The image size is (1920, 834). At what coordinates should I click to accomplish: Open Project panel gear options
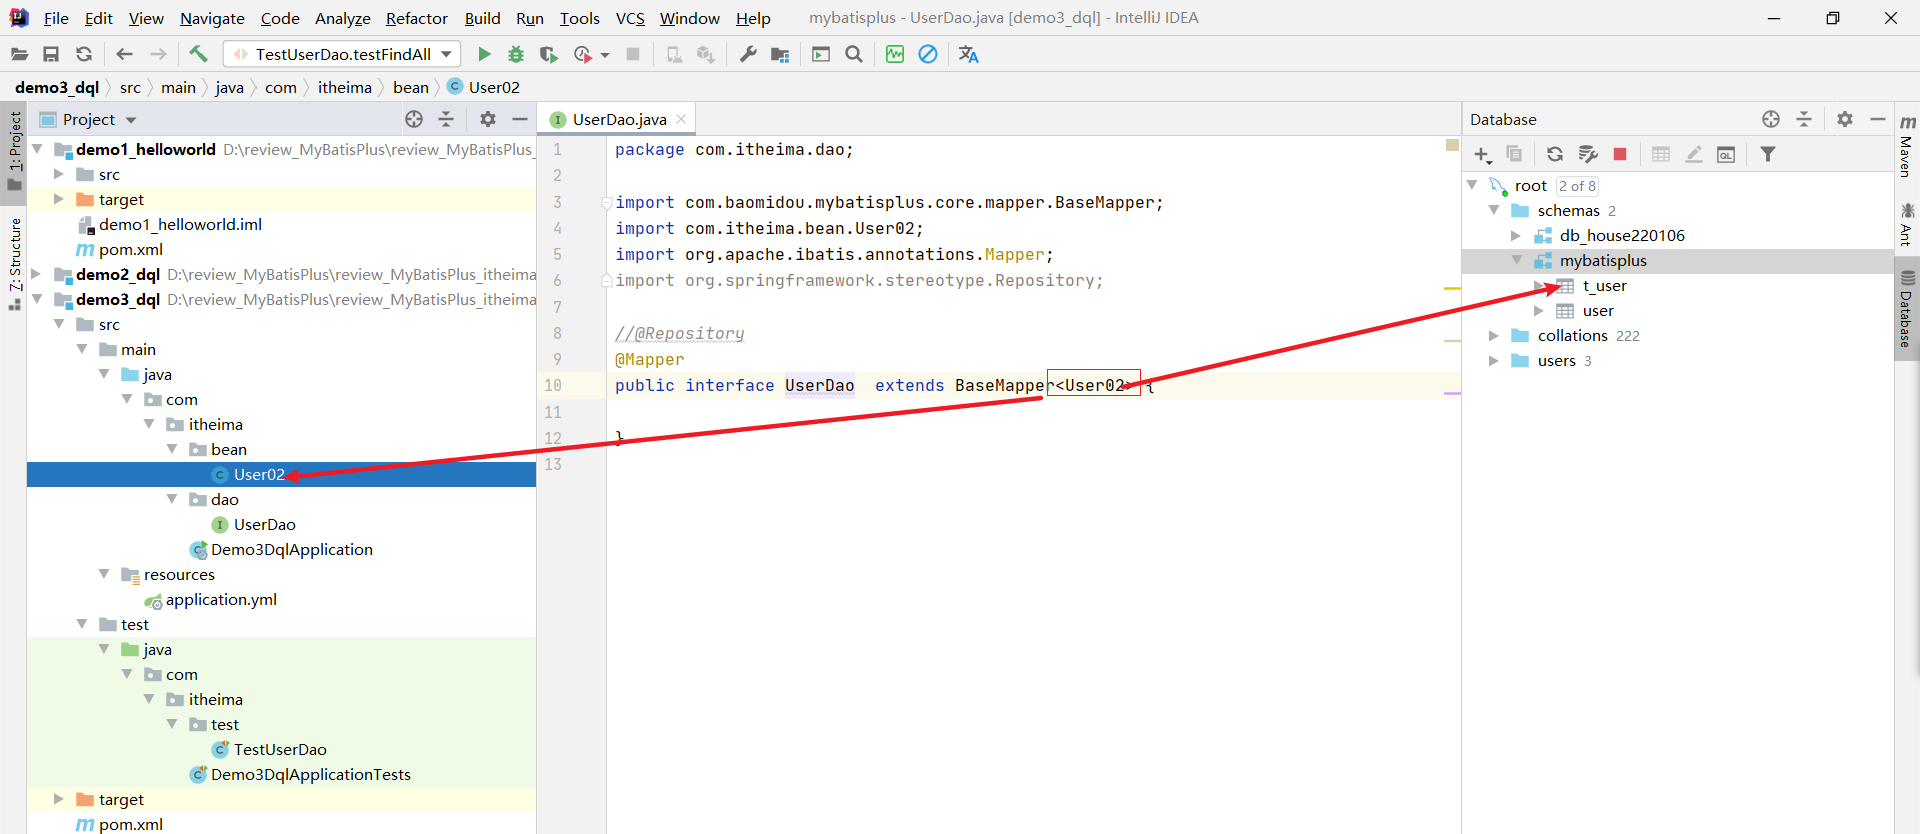point(488,119)
